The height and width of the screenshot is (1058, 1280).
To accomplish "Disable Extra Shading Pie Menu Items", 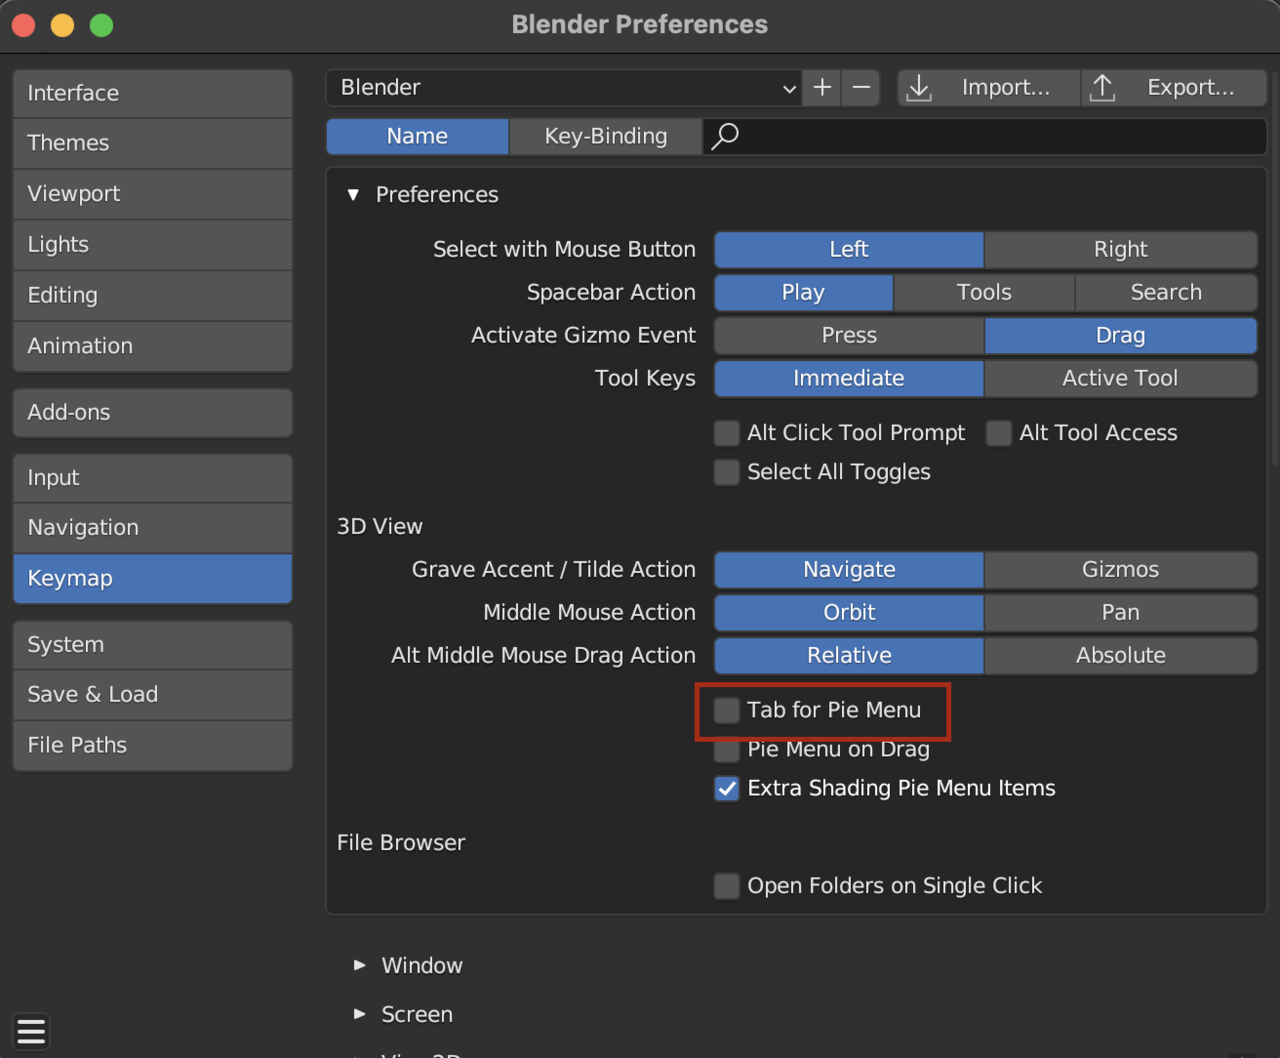I will (727, 788).
